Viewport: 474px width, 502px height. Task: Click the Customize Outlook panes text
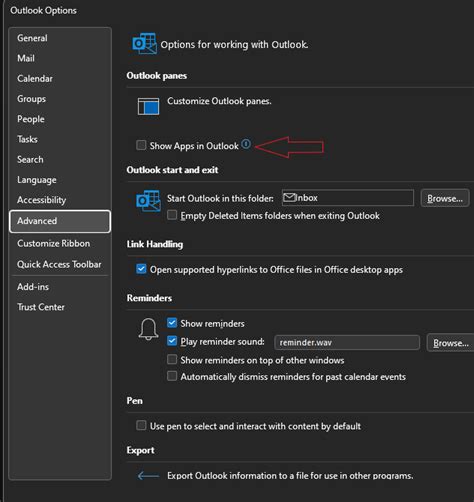(219, 101)
